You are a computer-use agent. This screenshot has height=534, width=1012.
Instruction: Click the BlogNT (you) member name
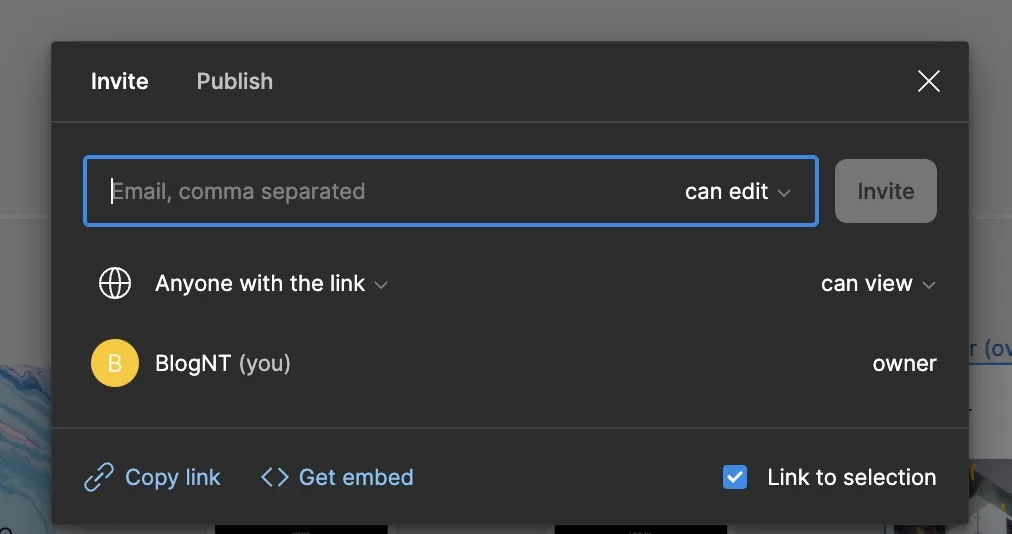coord(223,363)
